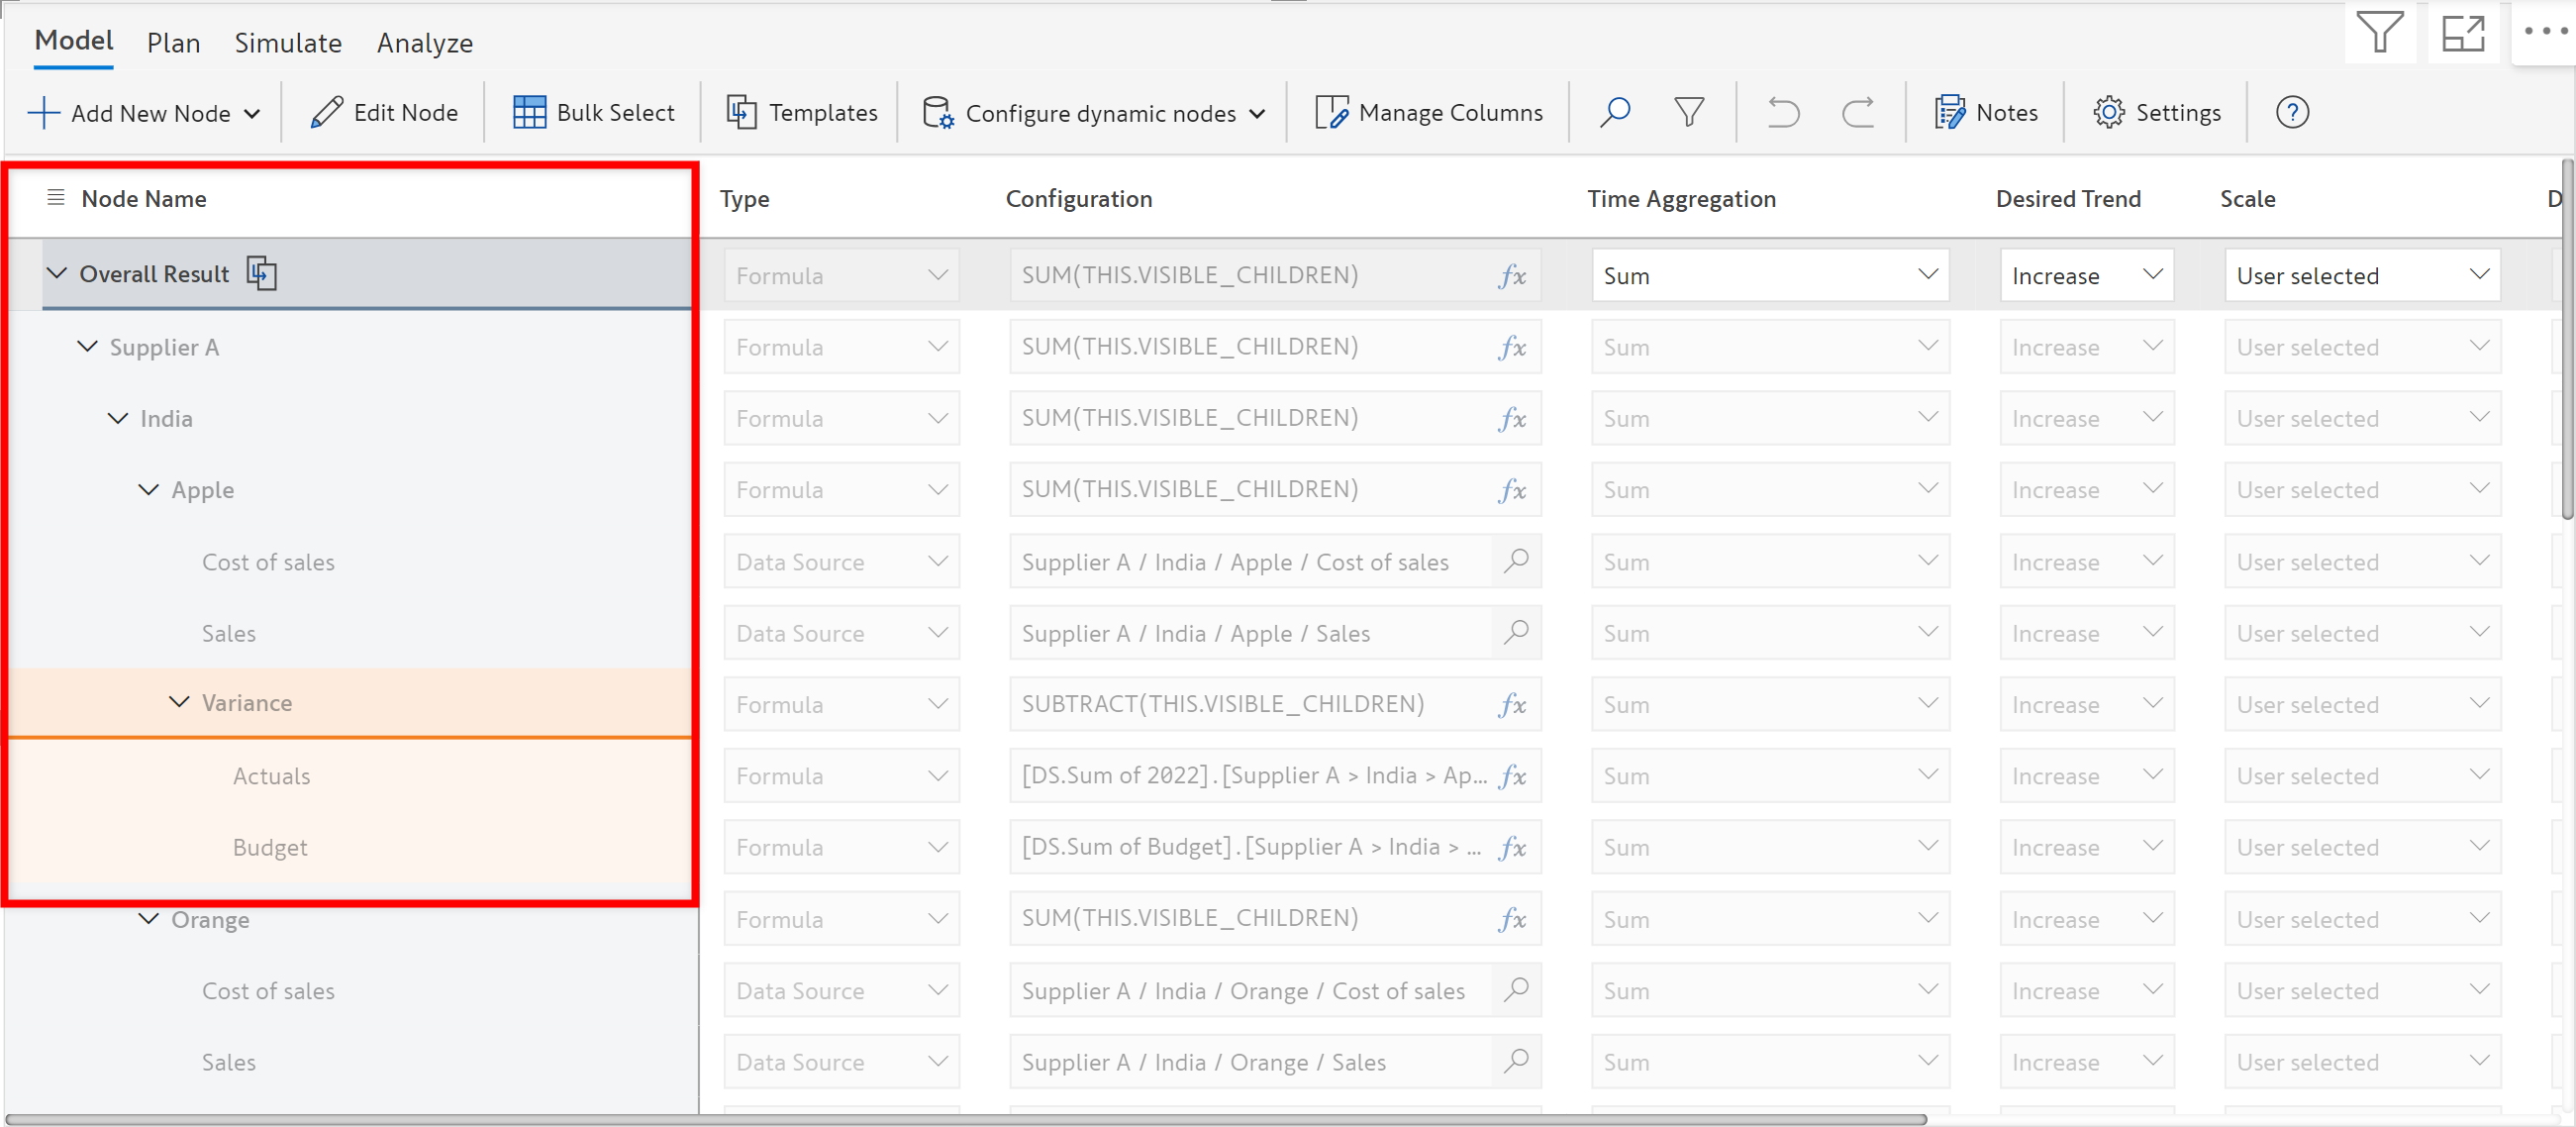Click the expand to focus mode icon
The height and width of the screenshot is (1127, 2576).
pyautogui.click(x=2462, y=33)
